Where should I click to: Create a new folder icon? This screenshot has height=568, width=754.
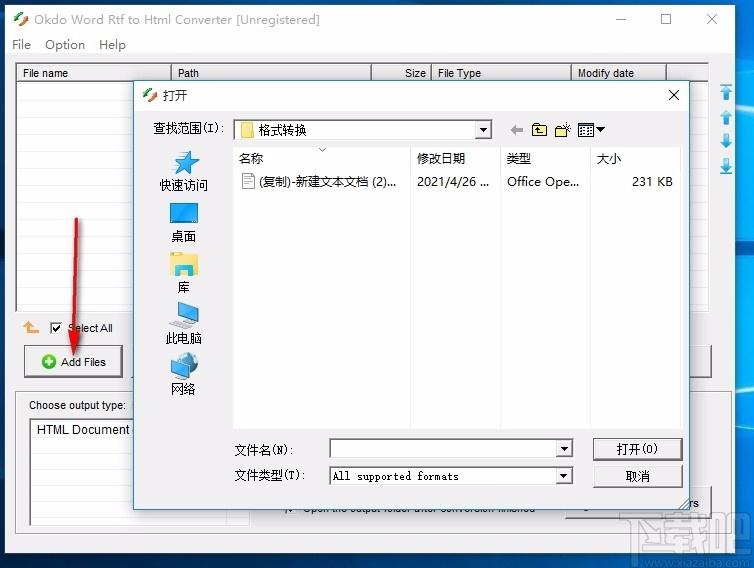click(x=562, y=130)
